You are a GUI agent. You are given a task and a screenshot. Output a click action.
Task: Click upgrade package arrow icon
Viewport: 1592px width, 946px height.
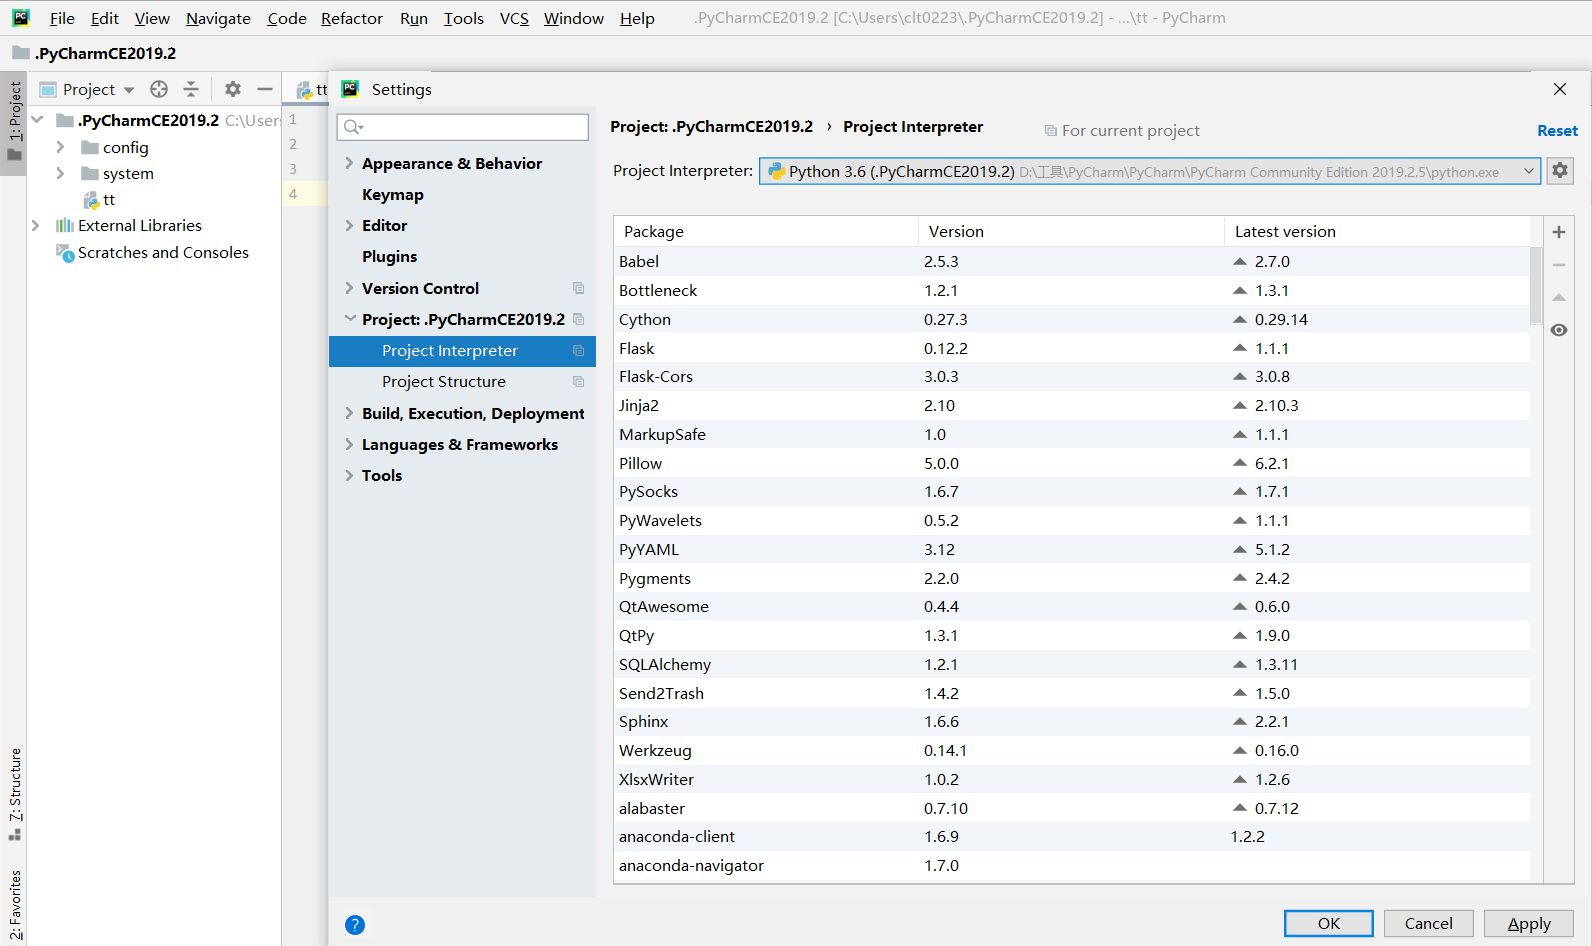(x=1558, y=298)
